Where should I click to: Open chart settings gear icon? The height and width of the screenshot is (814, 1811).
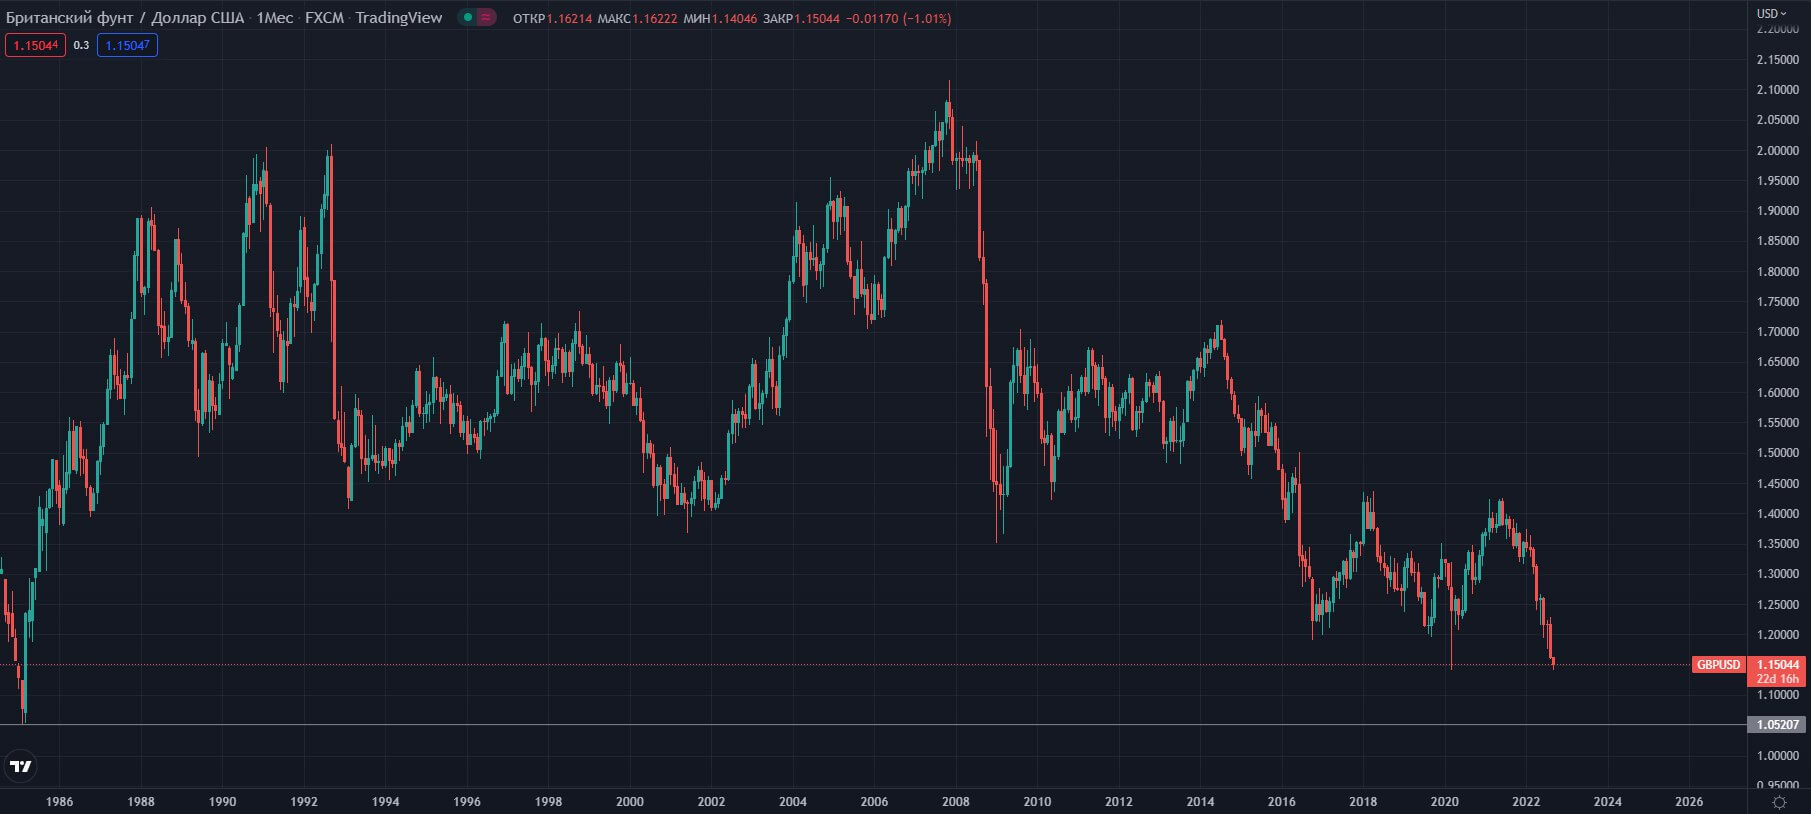[x=1779, y=802]
